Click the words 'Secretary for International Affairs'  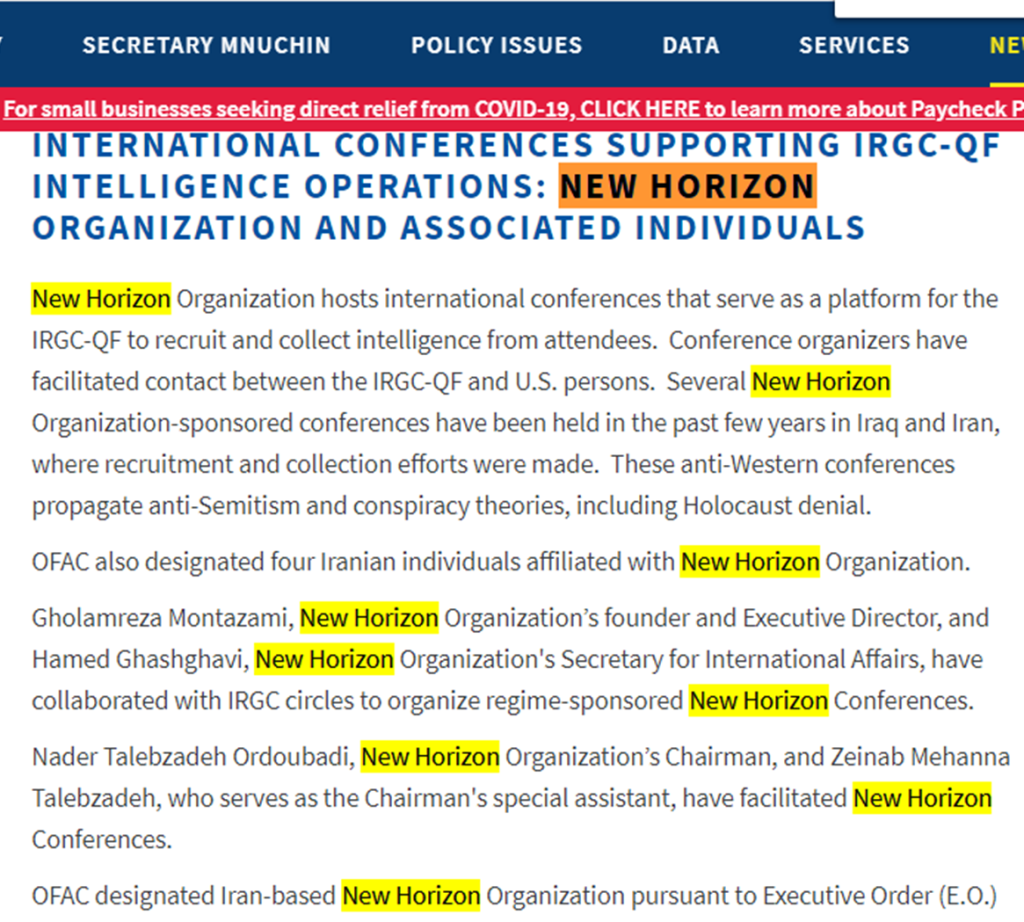739,660
